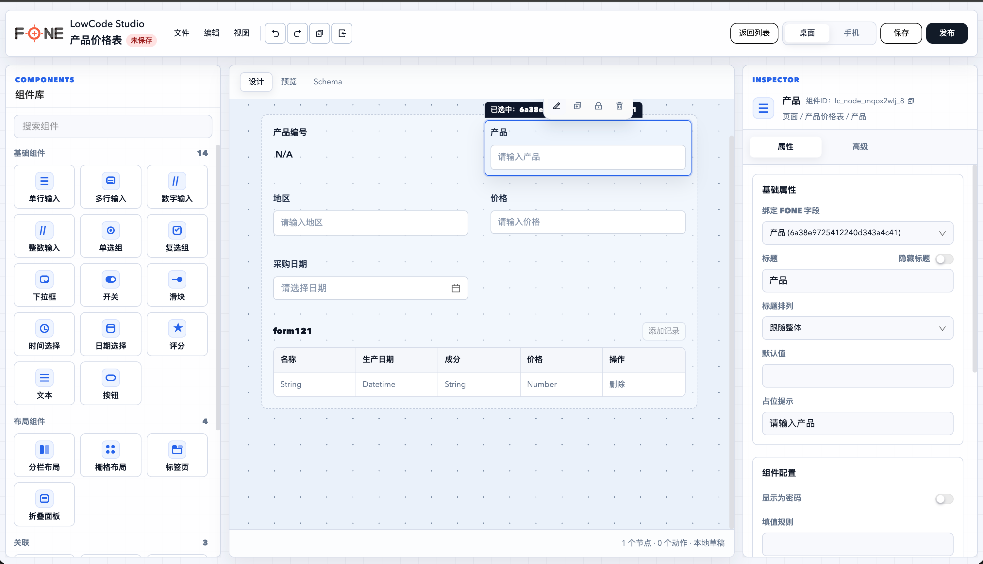Add the 栅格布局 layout component
The height and width of the screenshot is (564, 983).
[111, 456]
